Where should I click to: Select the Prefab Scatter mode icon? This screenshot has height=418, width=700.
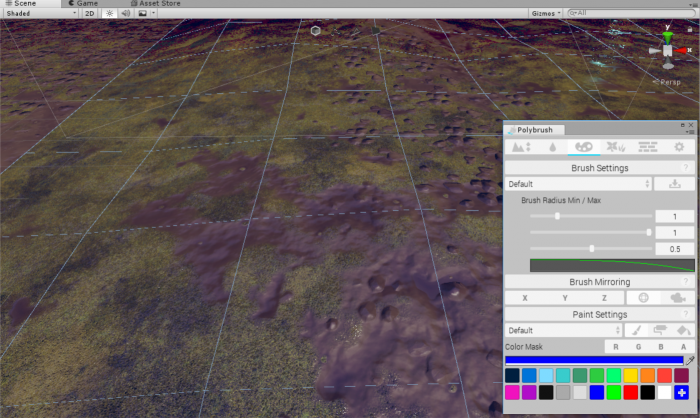pyautogui.click(x=616, y=147)
